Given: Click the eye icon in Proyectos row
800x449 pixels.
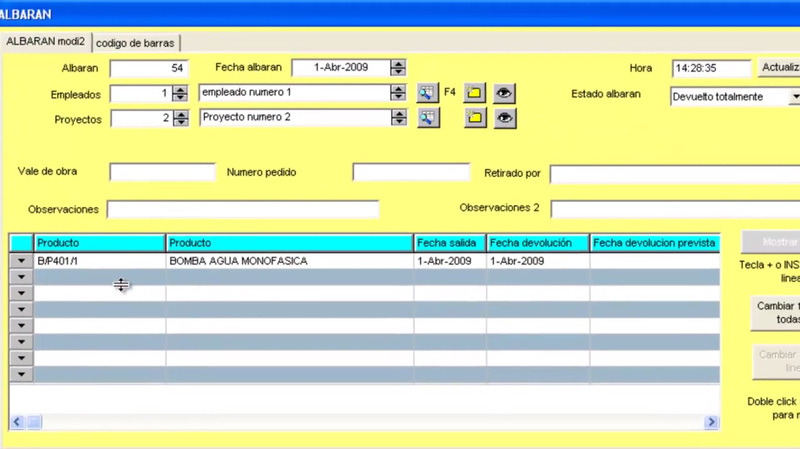Looking at the screenshot, I should 505,118.
